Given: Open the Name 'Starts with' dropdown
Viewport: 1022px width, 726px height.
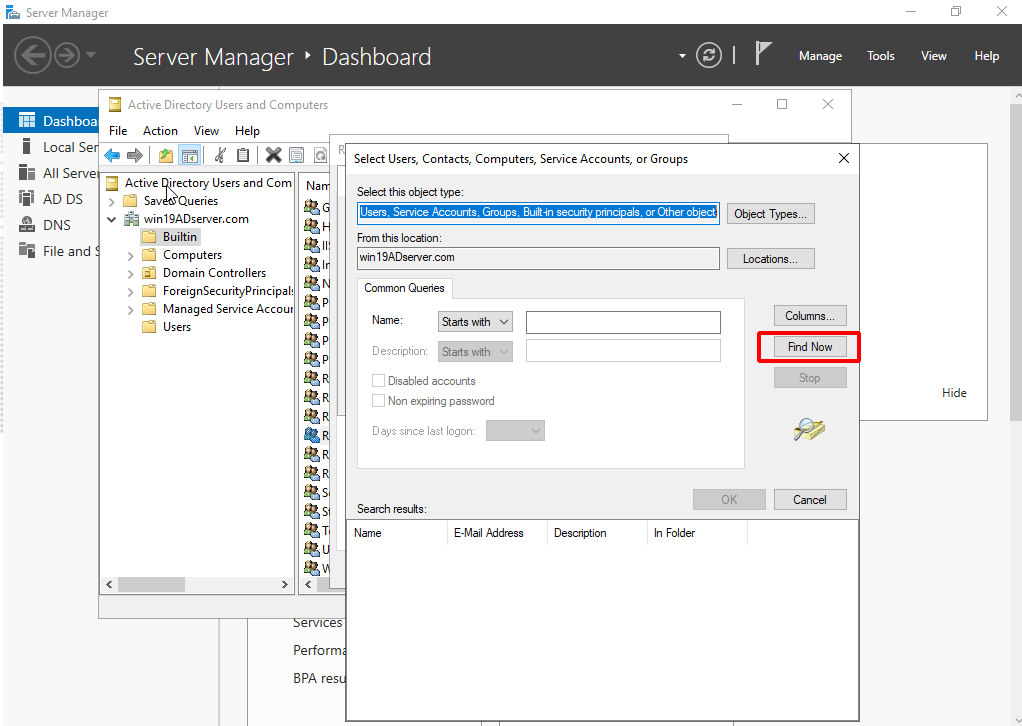Looking at the screenshot, I should click(x=475, y=322).
